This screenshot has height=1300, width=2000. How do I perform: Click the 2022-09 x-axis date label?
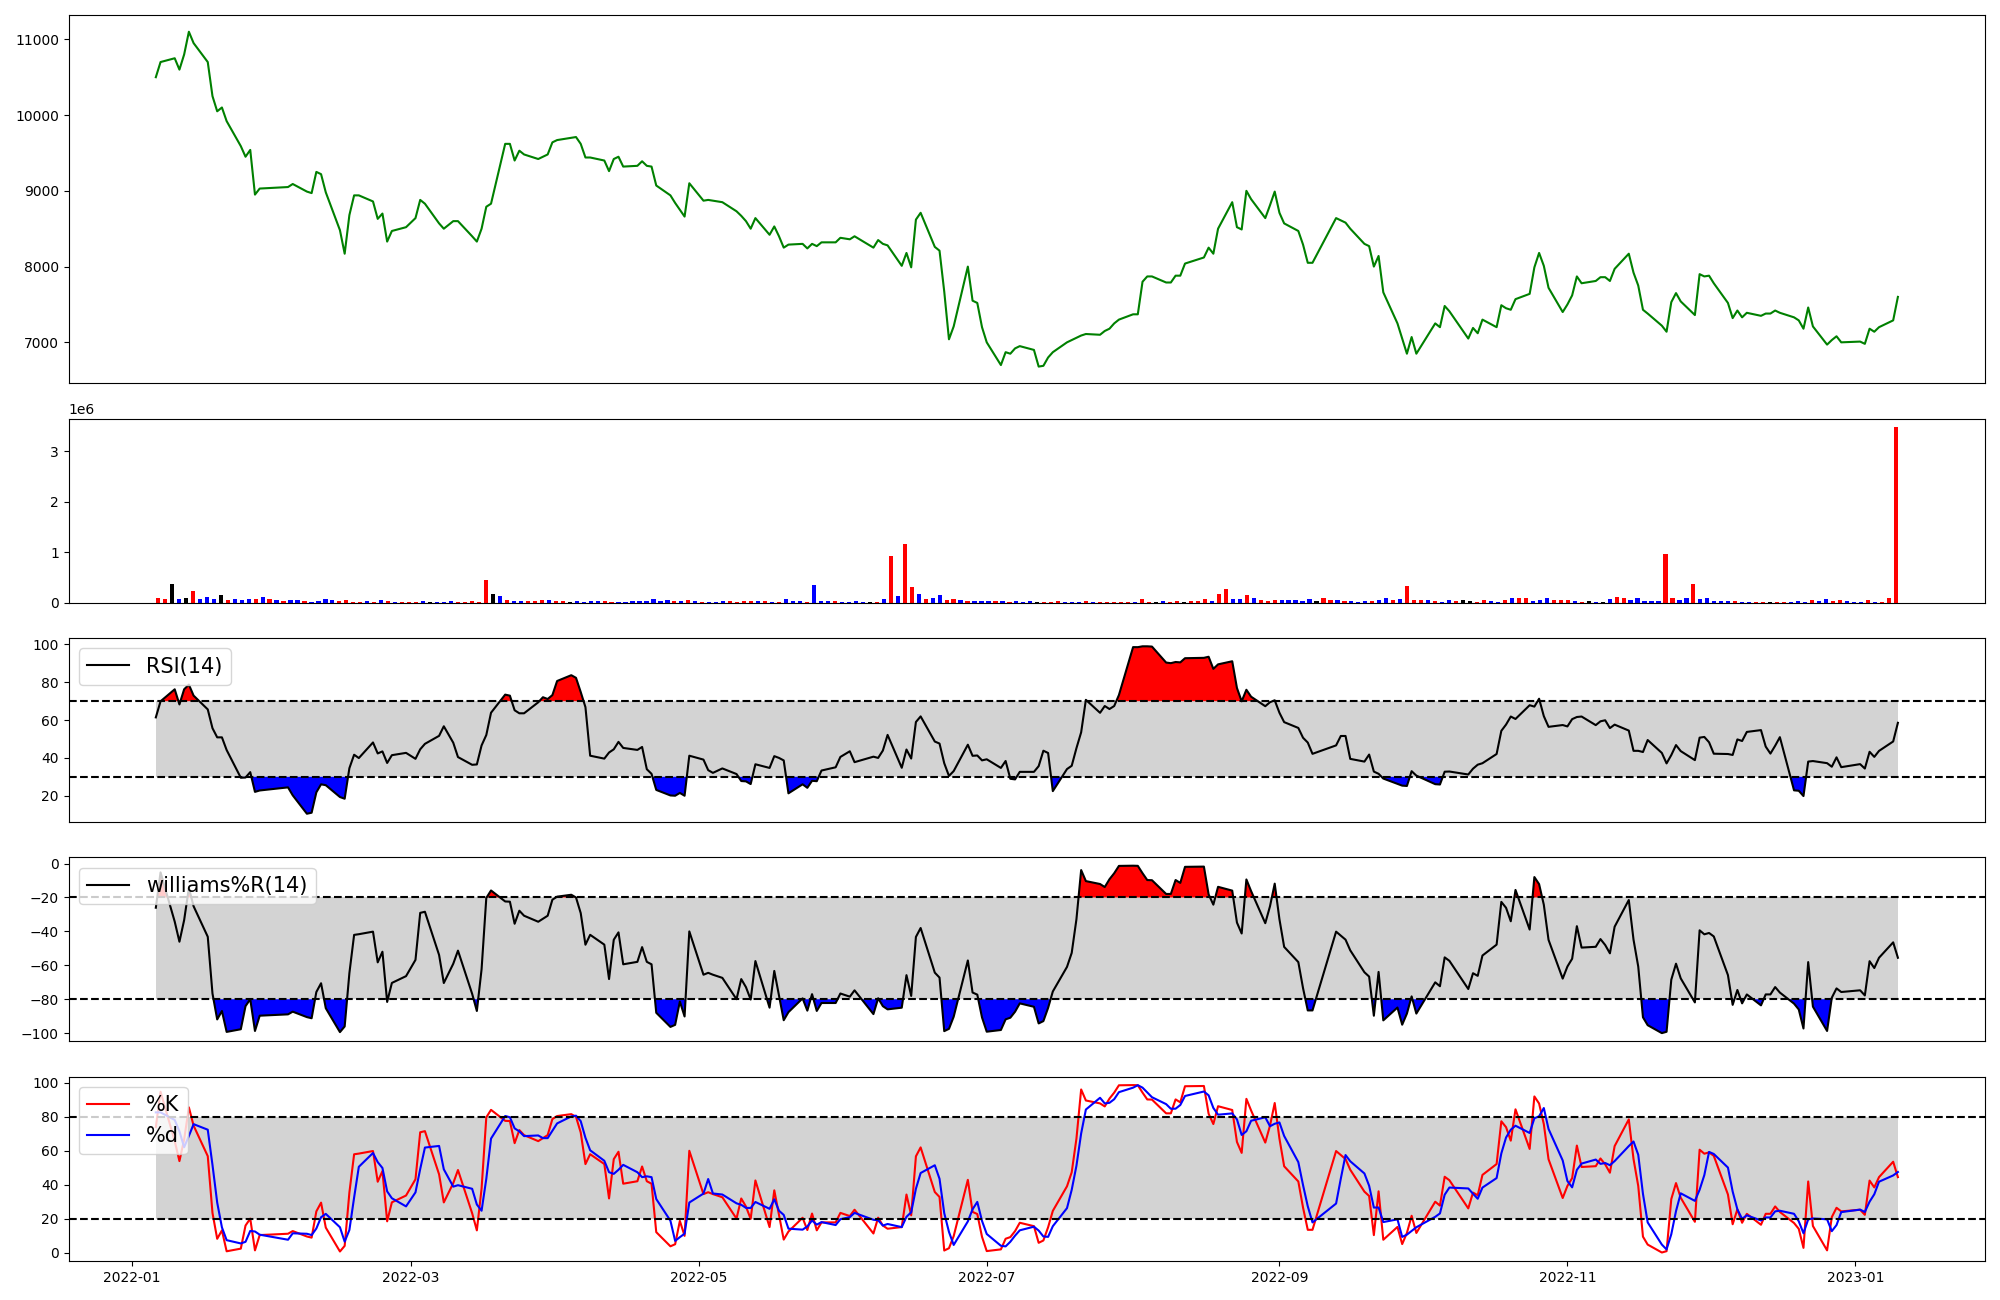click(1280, 1277)
